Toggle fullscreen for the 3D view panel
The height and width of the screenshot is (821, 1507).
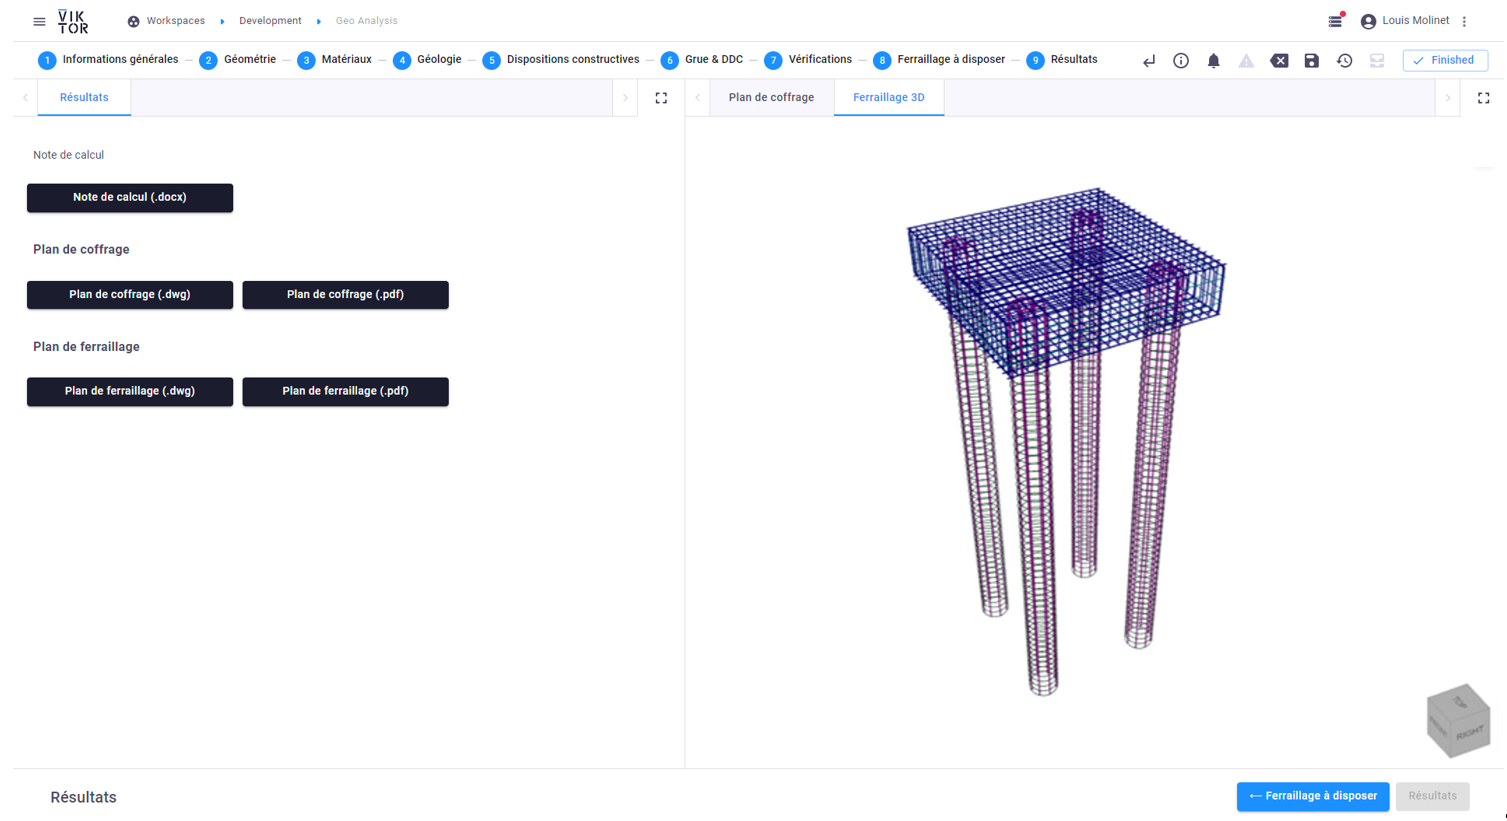point(1484,97)
